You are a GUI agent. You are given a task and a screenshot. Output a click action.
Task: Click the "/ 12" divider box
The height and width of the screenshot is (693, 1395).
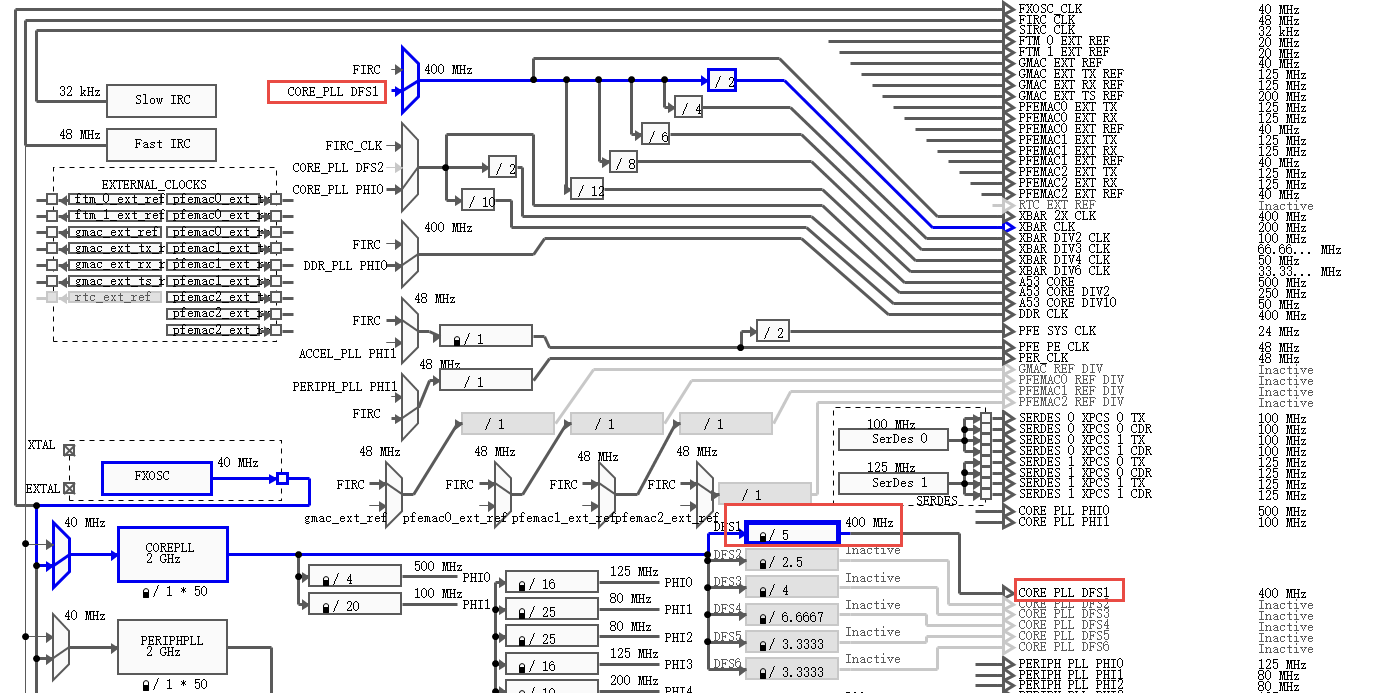click(588, 189)
